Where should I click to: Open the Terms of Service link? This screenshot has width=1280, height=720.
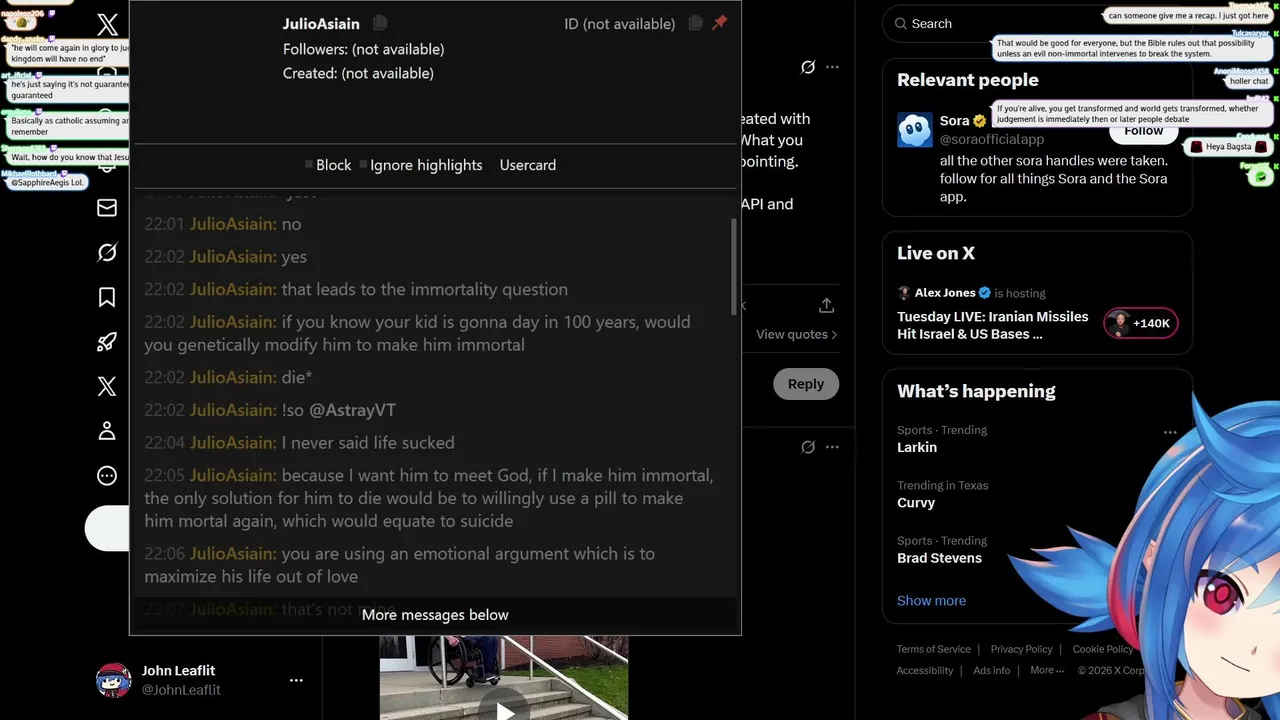pyautogui.click(x=933, y=649)
